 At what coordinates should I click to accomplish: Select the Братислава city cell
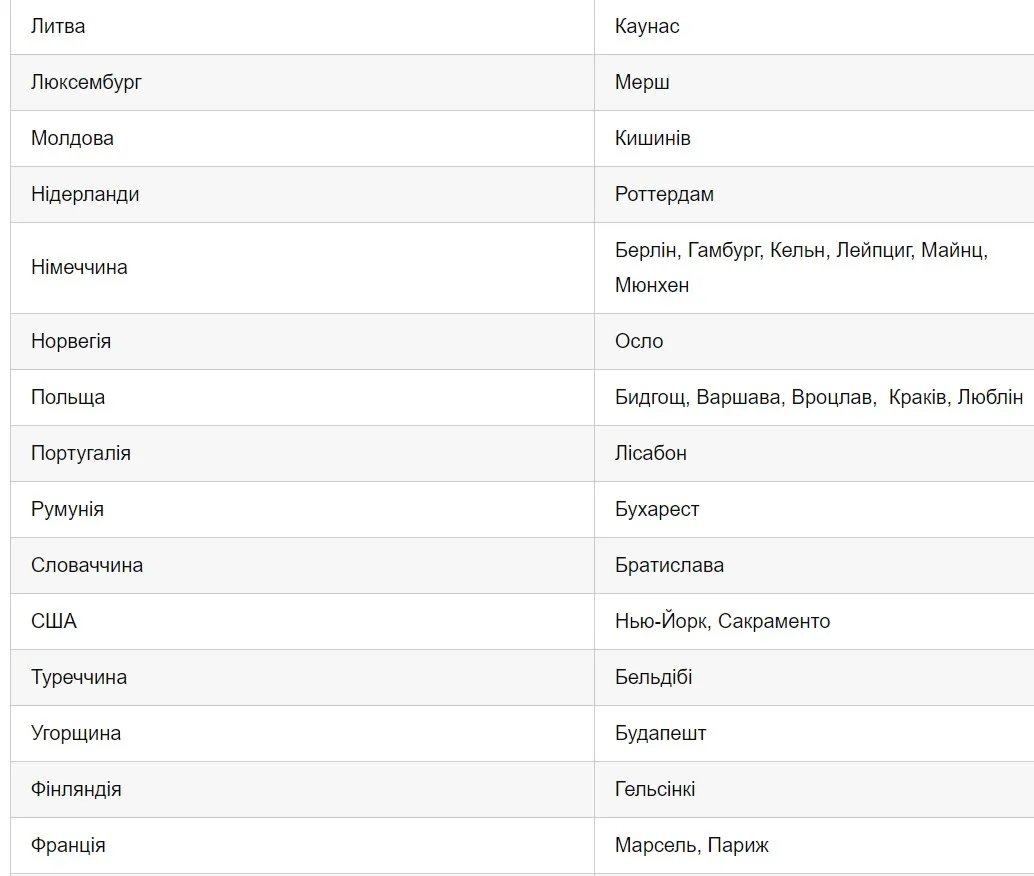[669, 566]
